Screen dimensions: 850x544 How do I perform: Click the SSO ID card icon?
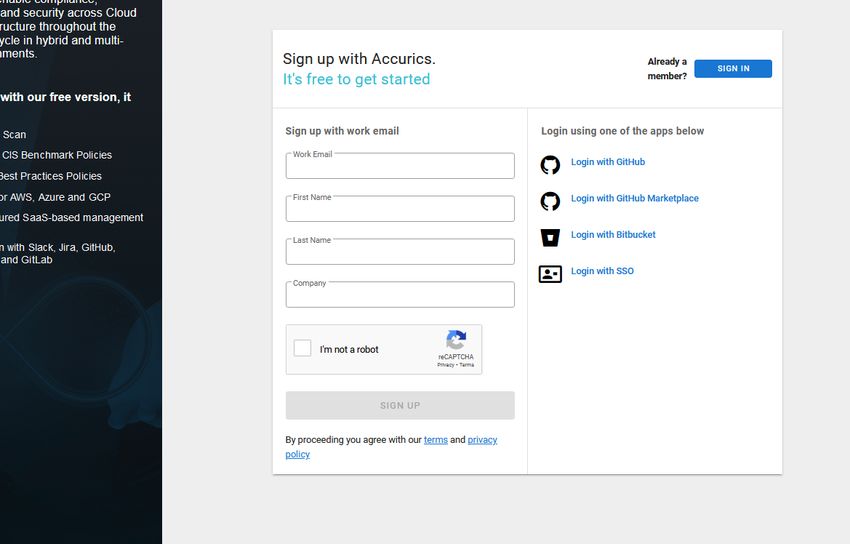550,274
